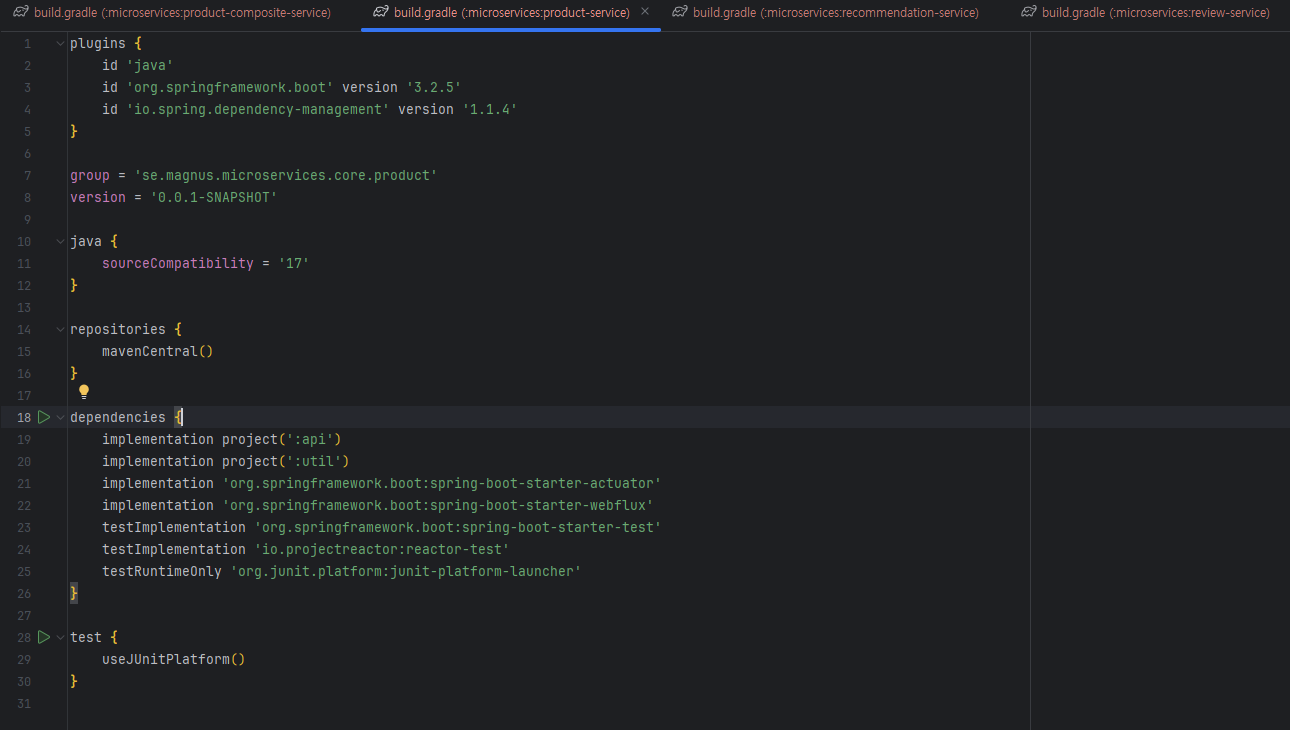This screenshot has width=1290, height=730.
Task: Click 'org.springframework.boot' plugin id string
Action: [230, 88]
